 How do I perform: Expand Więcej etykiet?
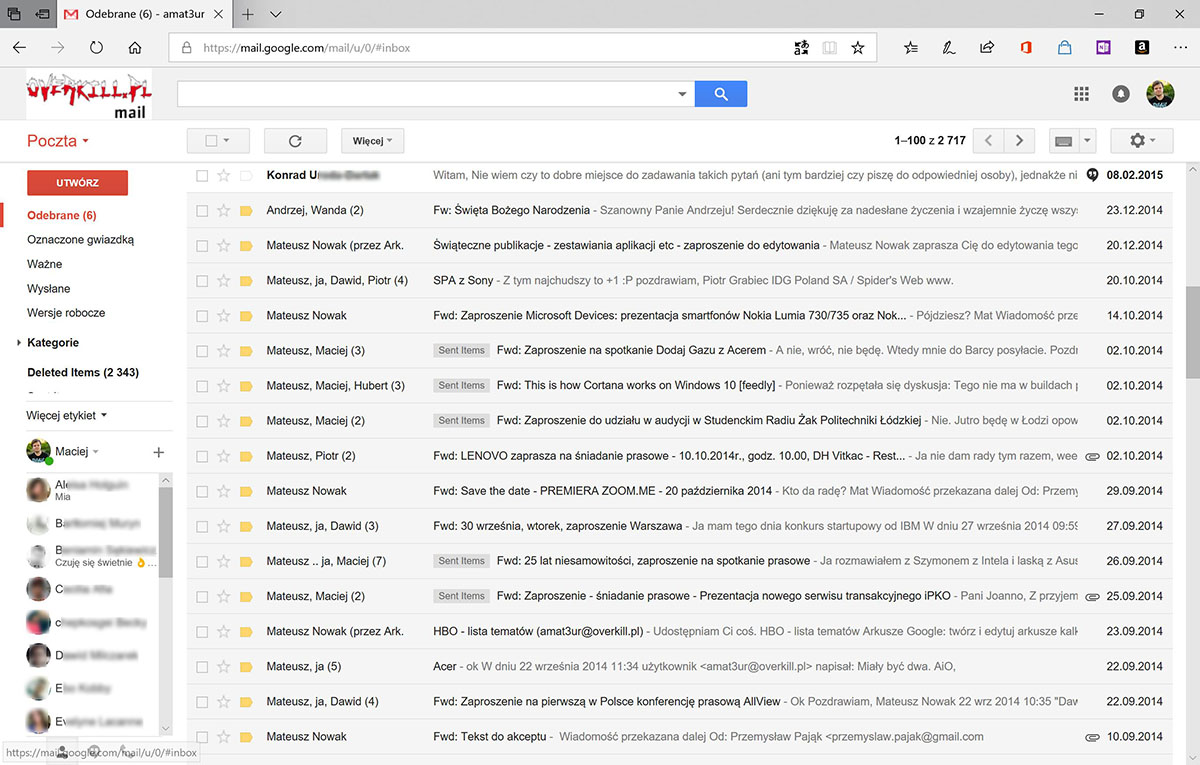[x=67, y=415]
